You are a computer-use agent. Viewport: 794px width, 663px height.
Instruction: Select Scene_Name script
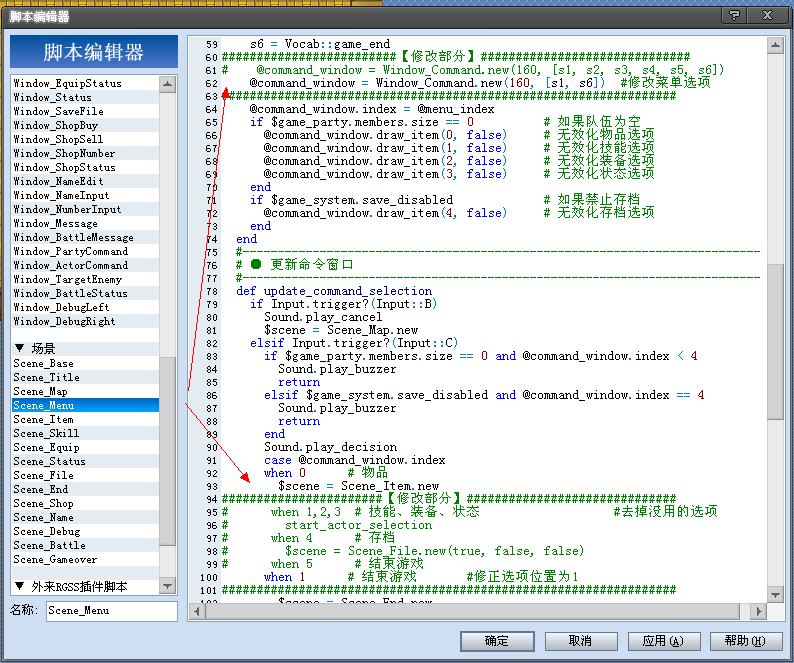(85, 518)
